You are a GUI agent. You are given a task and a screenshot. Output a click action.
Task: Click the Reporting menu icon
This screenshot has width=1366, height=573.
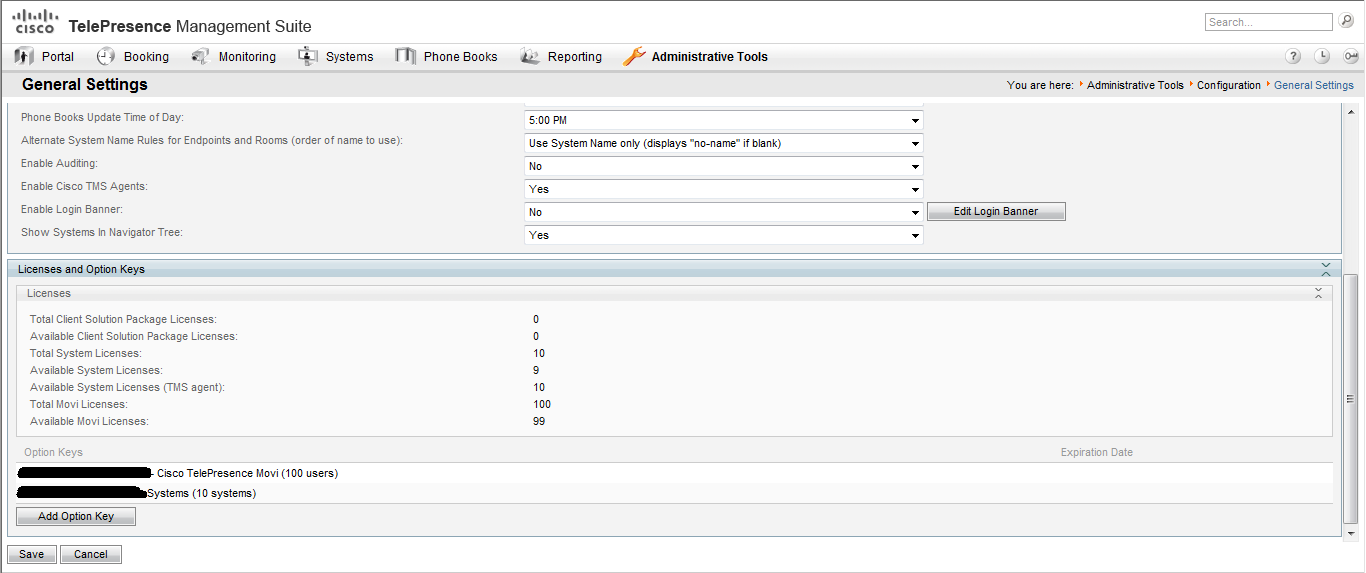pos(530,57)
